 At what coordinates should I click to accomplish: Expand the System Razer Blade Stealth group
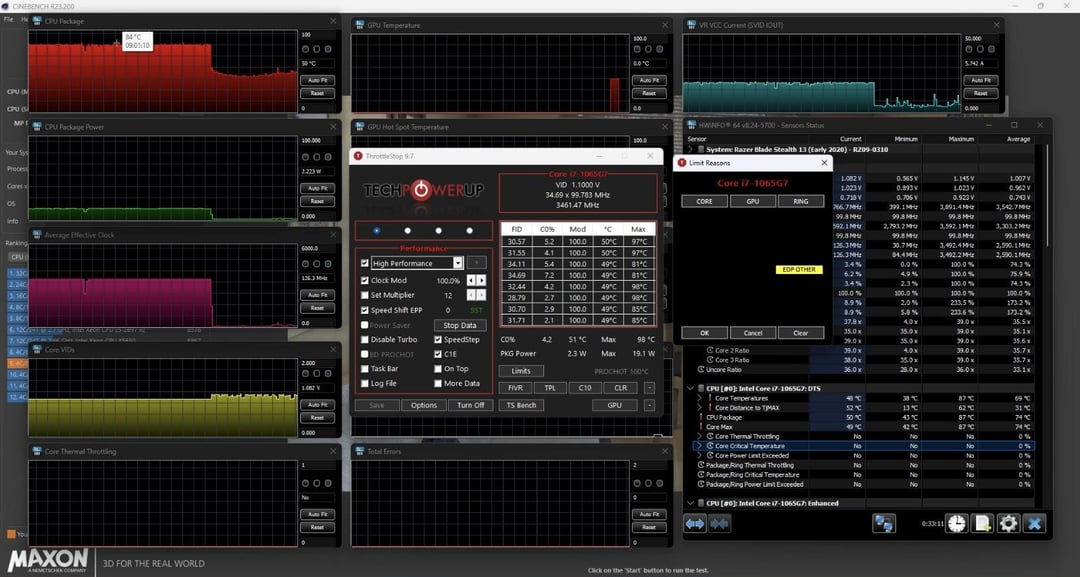pyautogui.click(x=691, y=149)
